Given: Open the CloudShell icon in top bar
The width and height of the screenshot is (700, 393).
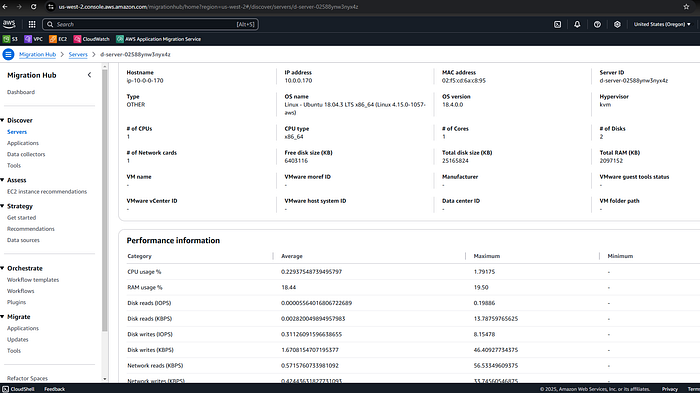Looking at the screenshot, I should (x=558, y=24).
